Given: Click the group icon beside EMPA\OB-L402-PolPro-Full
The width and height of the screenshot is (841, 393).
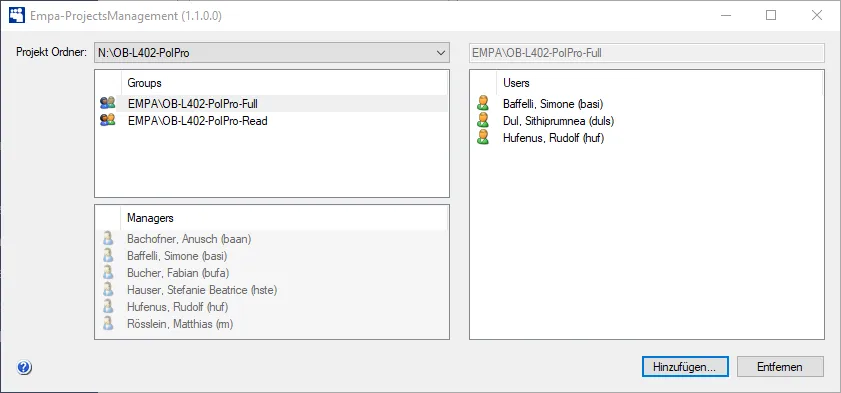Looking at the screenshot, I should tap(108, 103).
